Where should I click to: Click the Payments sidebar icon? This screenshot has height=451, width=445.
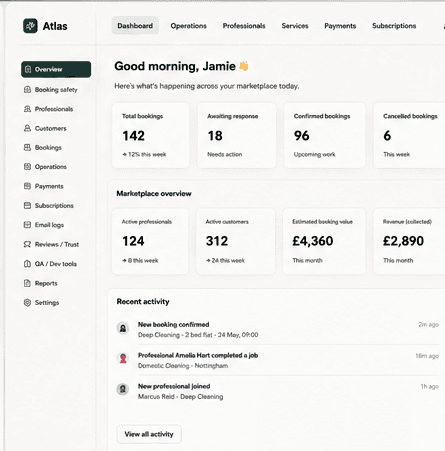[x=27, y=186]
